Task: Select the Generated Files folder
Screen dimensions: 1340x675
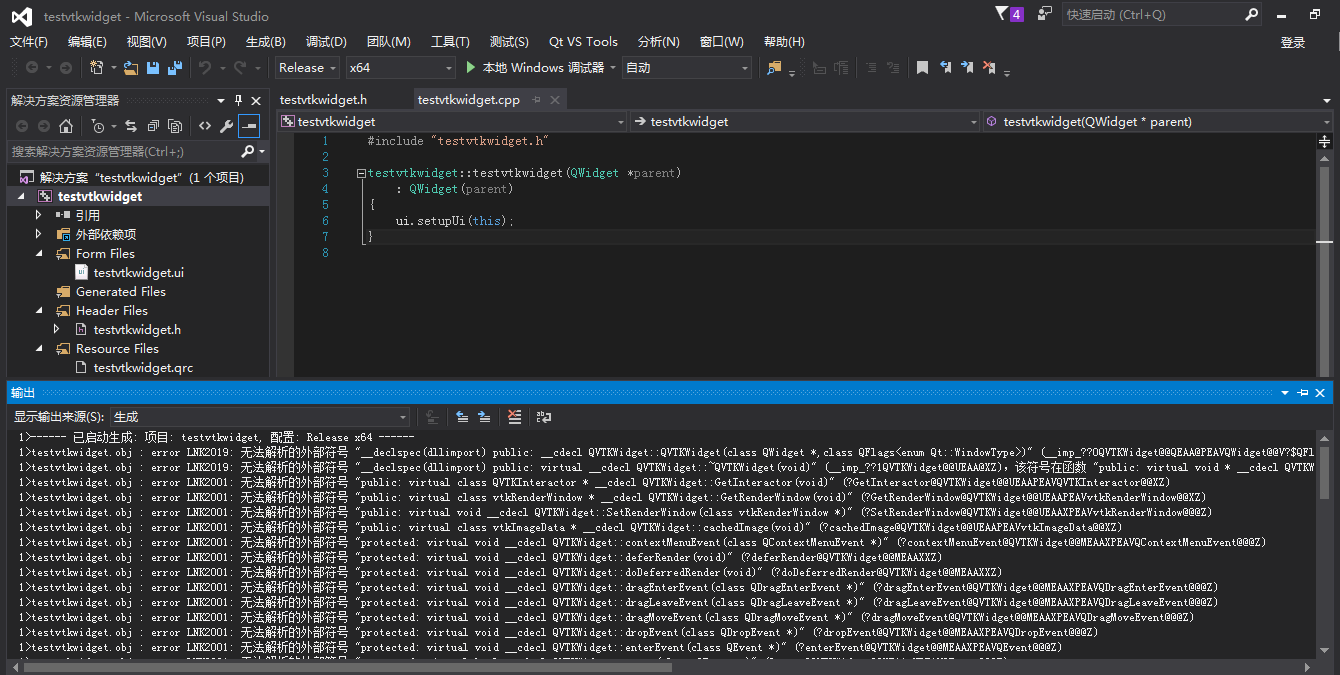Action: (121, 291)
